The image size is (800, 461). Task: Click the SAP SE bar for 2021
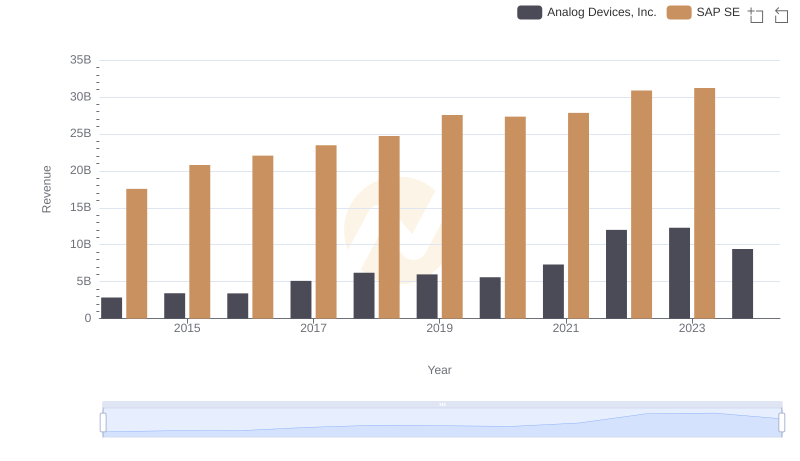tap(578, 216)
